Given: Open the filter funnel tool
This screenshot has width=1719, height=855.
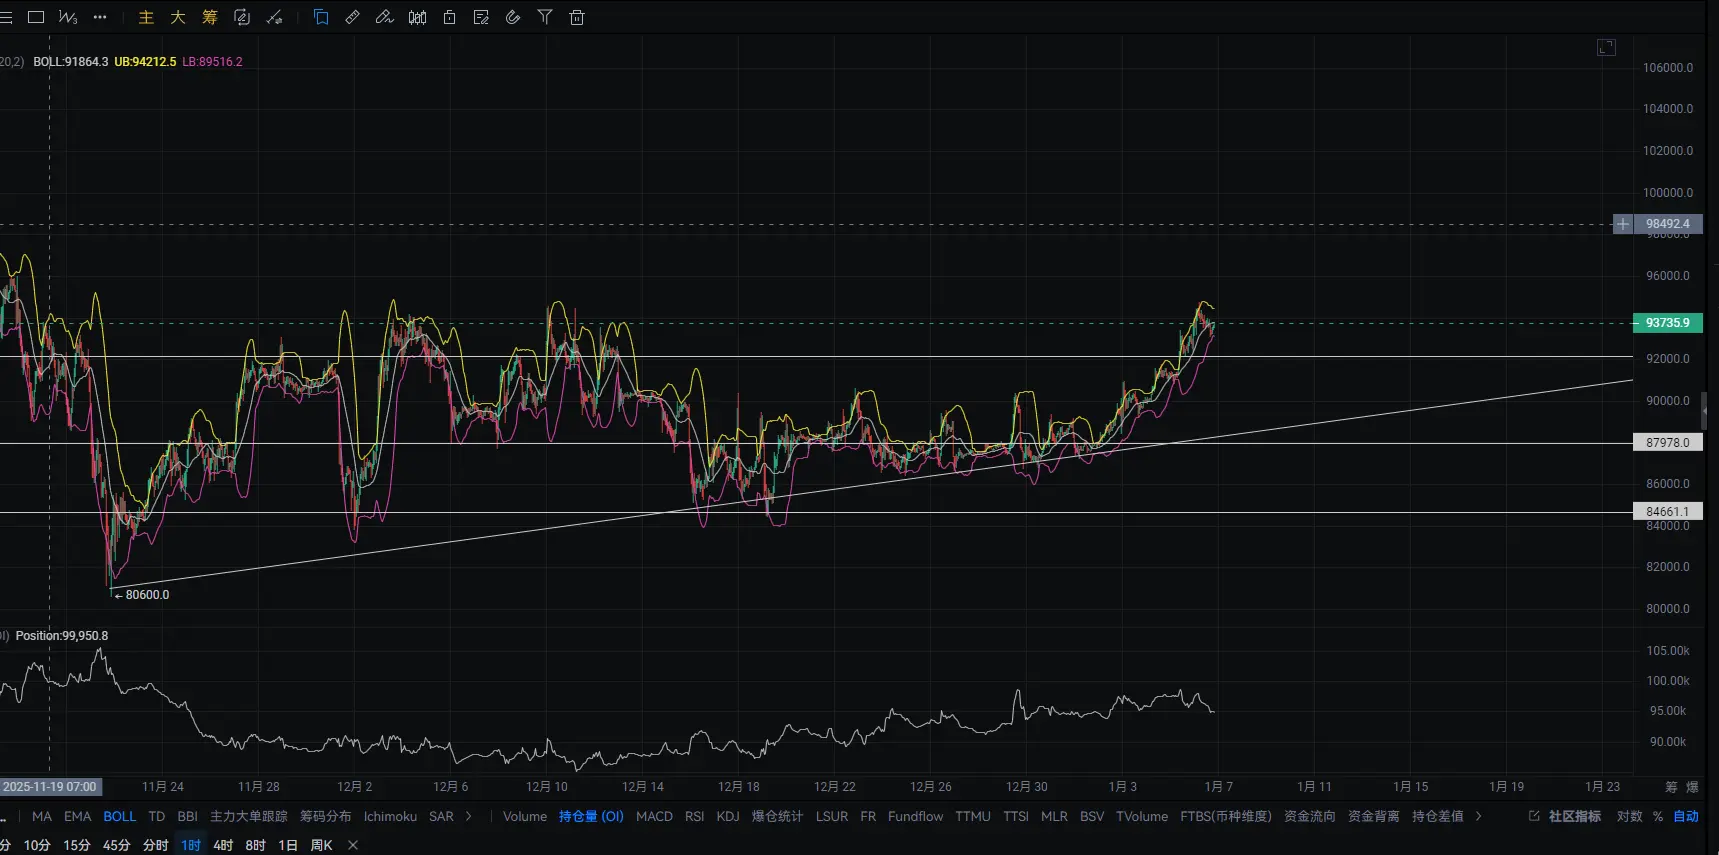Looking at the screenshot, I should point(545,17).
